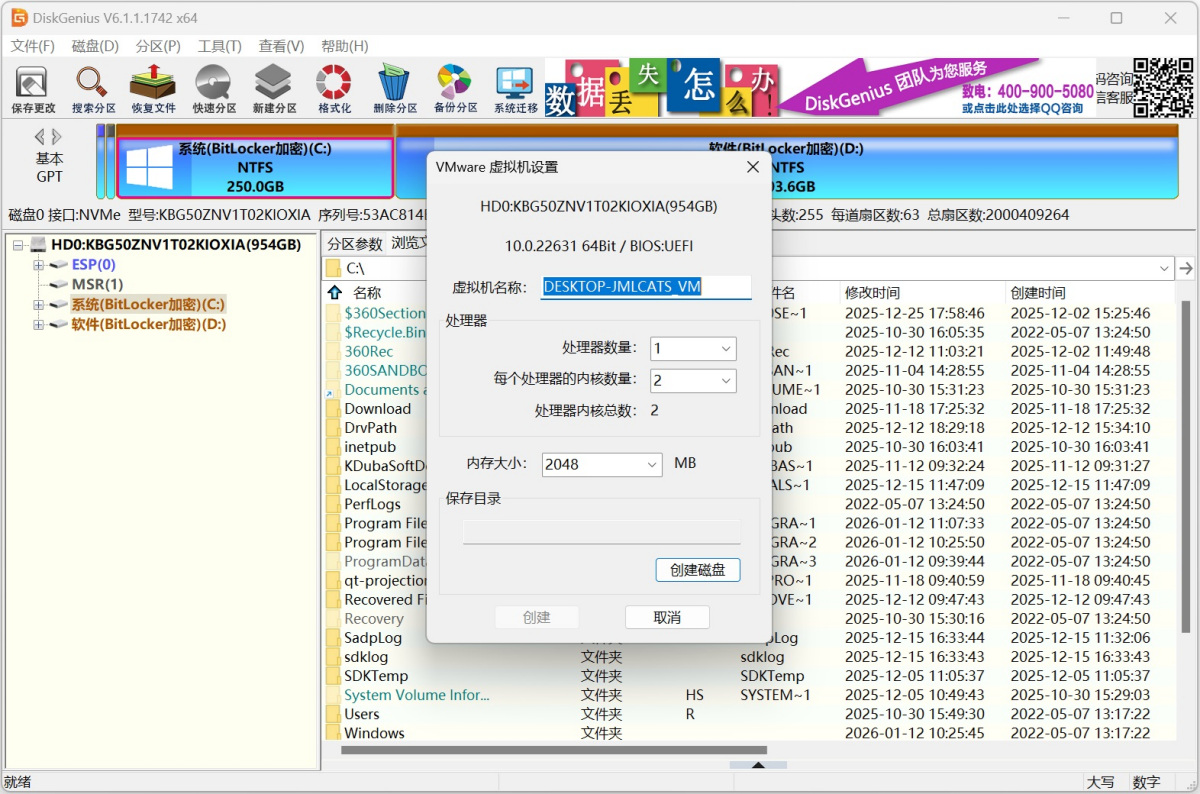The width and height of the screenshot is (1200, 794).
Task: Open the 备份分区 backup partition tool
Action: tap(455, 88)
